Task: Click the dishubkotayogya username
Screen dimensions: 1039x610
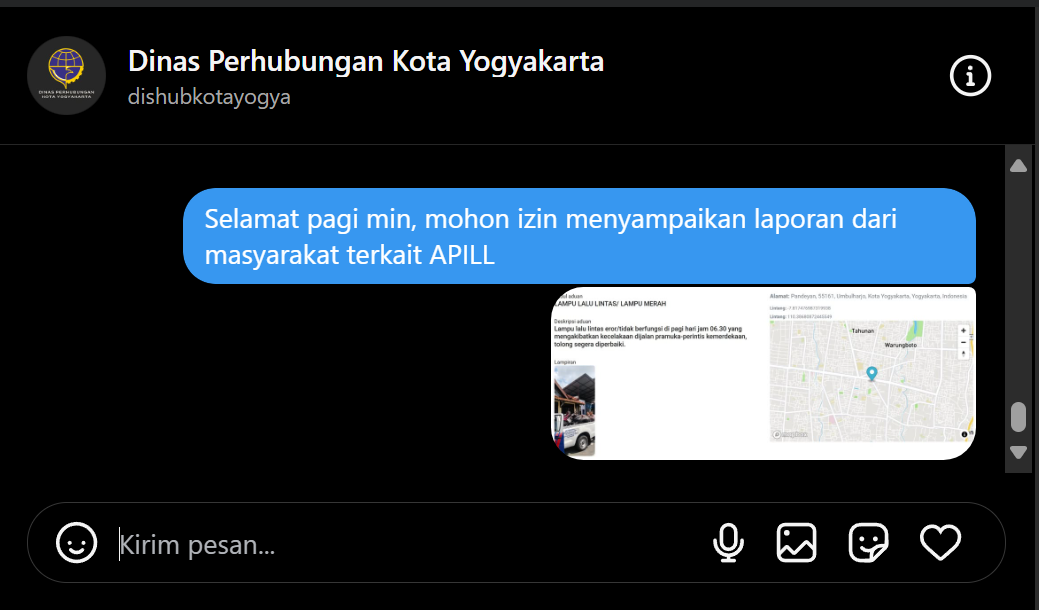Action: pyautogui.click(x=209, y=97)
